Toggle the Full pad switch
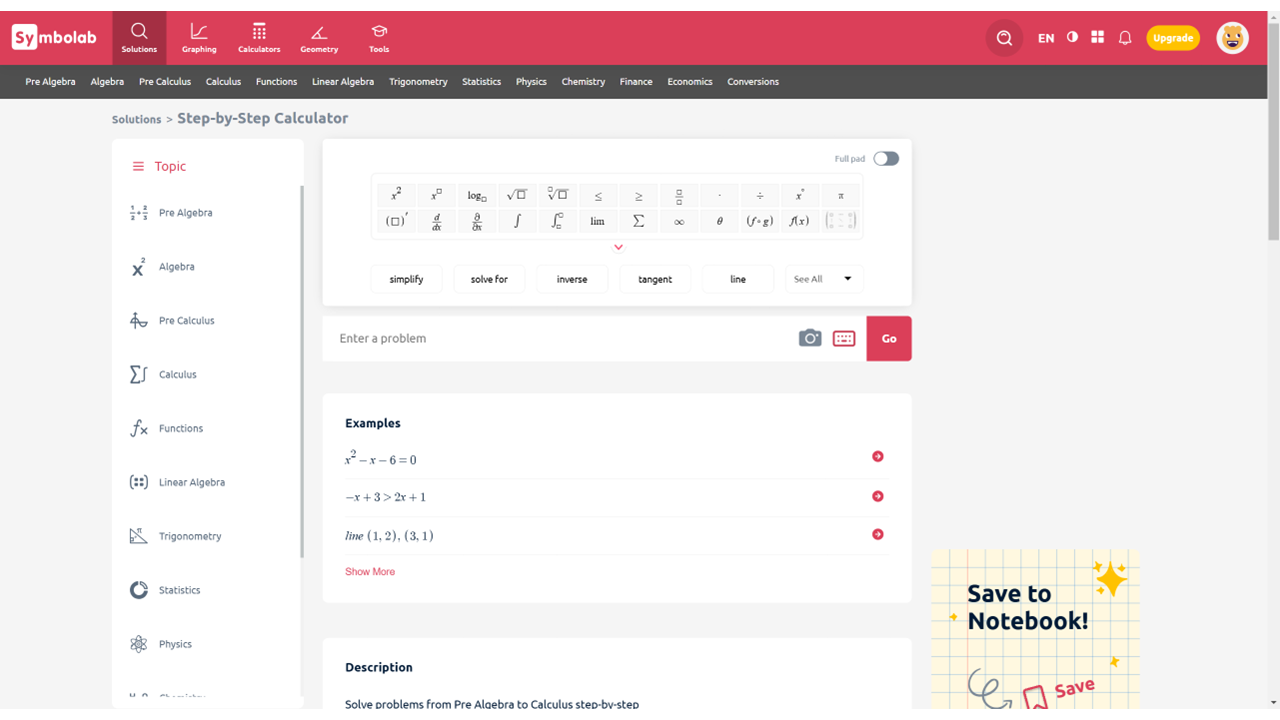The height and width of the screenshot is (720, 1280). tap(885, 158)
